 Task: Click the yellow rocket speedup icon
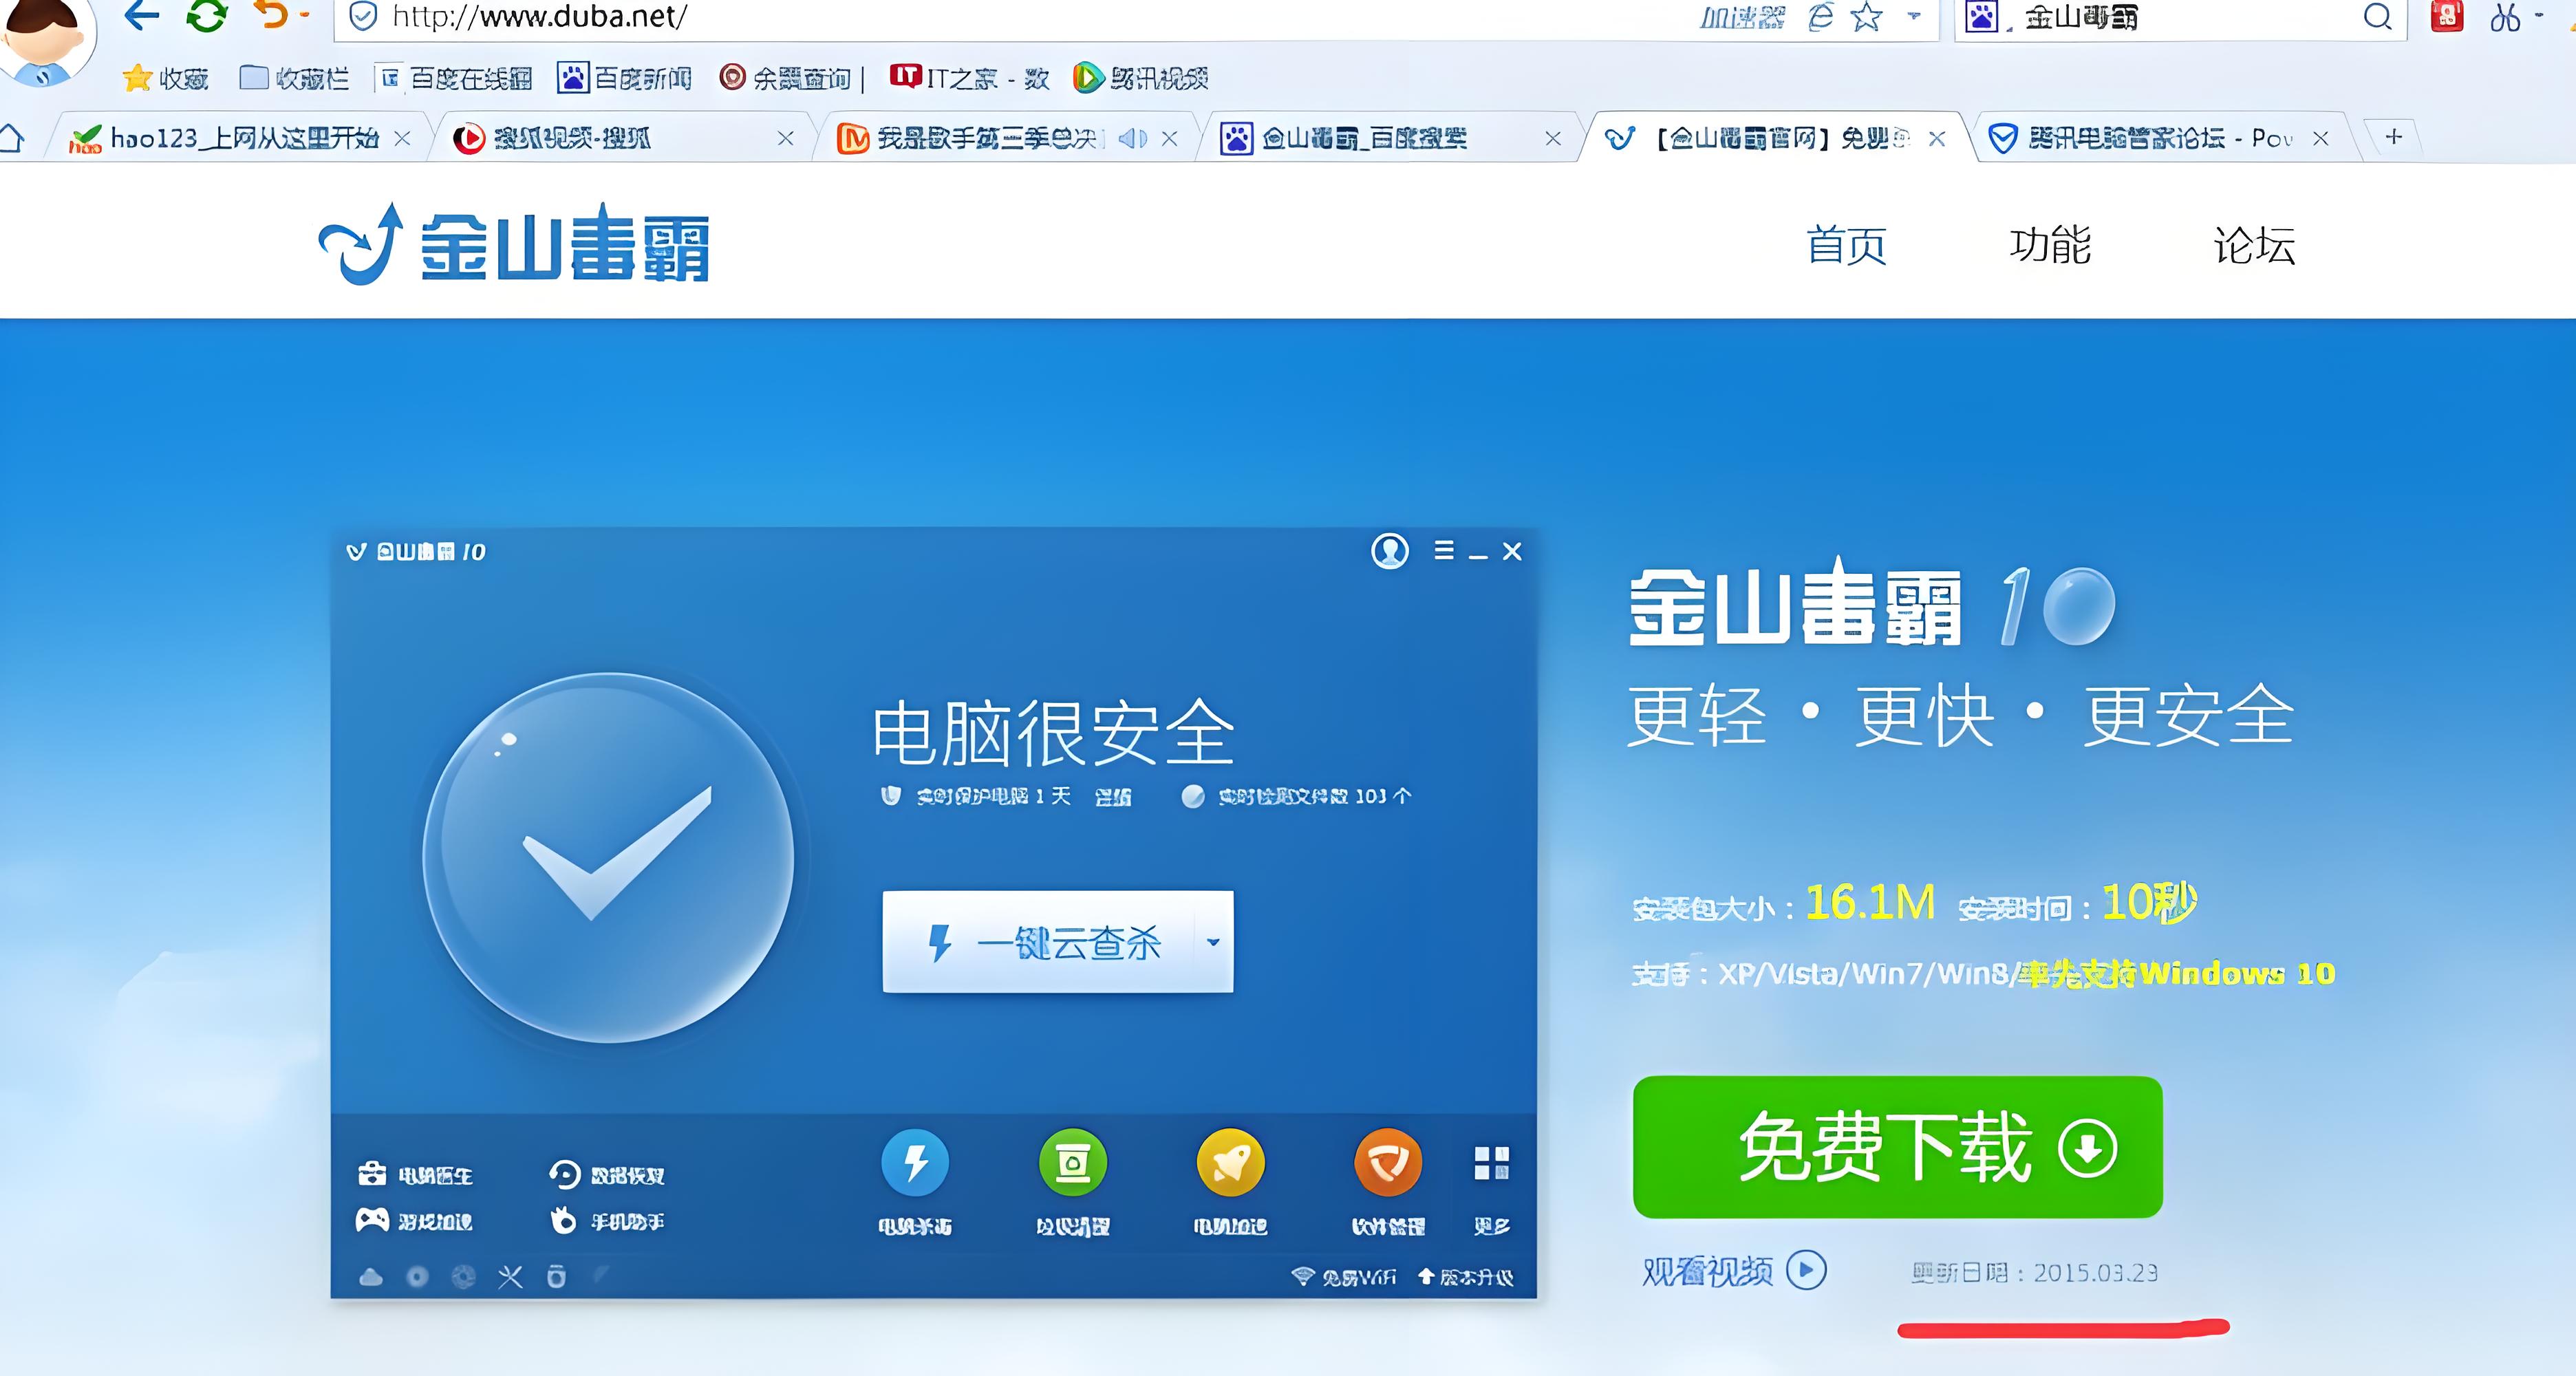coord(1231,1163)
